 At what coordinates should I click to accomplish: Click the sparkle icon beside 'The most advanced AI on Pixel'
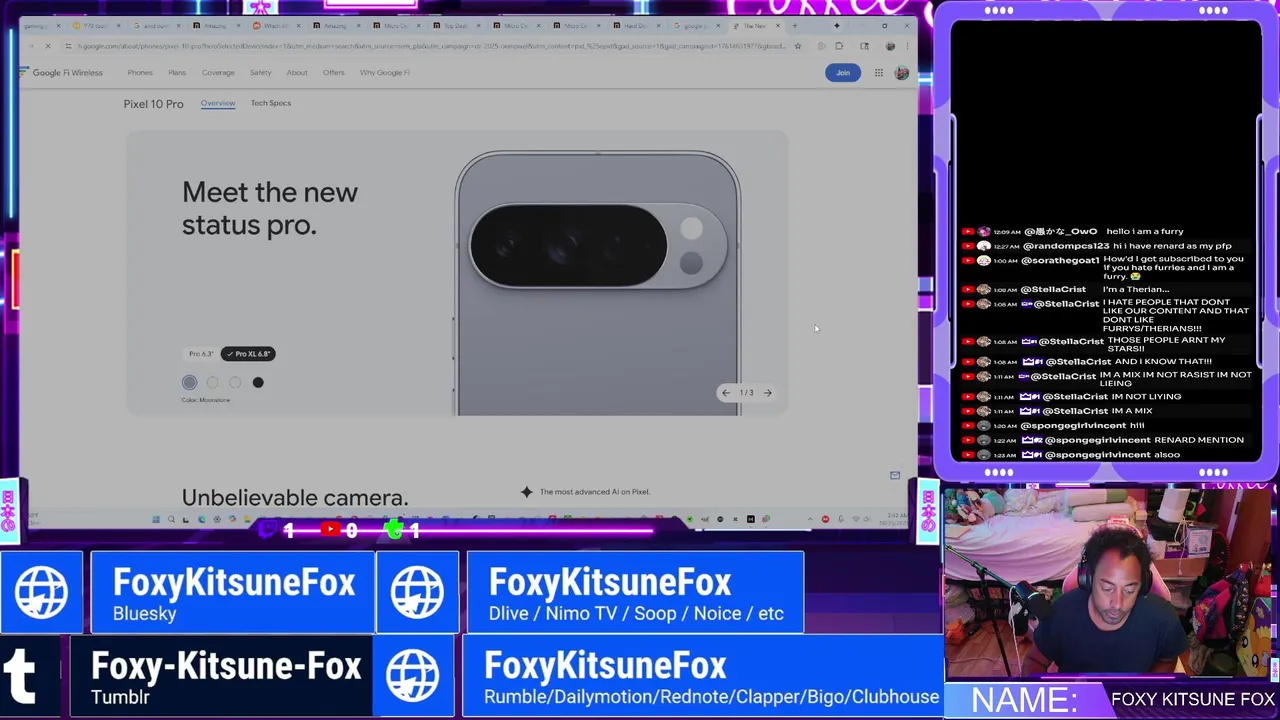(526, 492)
